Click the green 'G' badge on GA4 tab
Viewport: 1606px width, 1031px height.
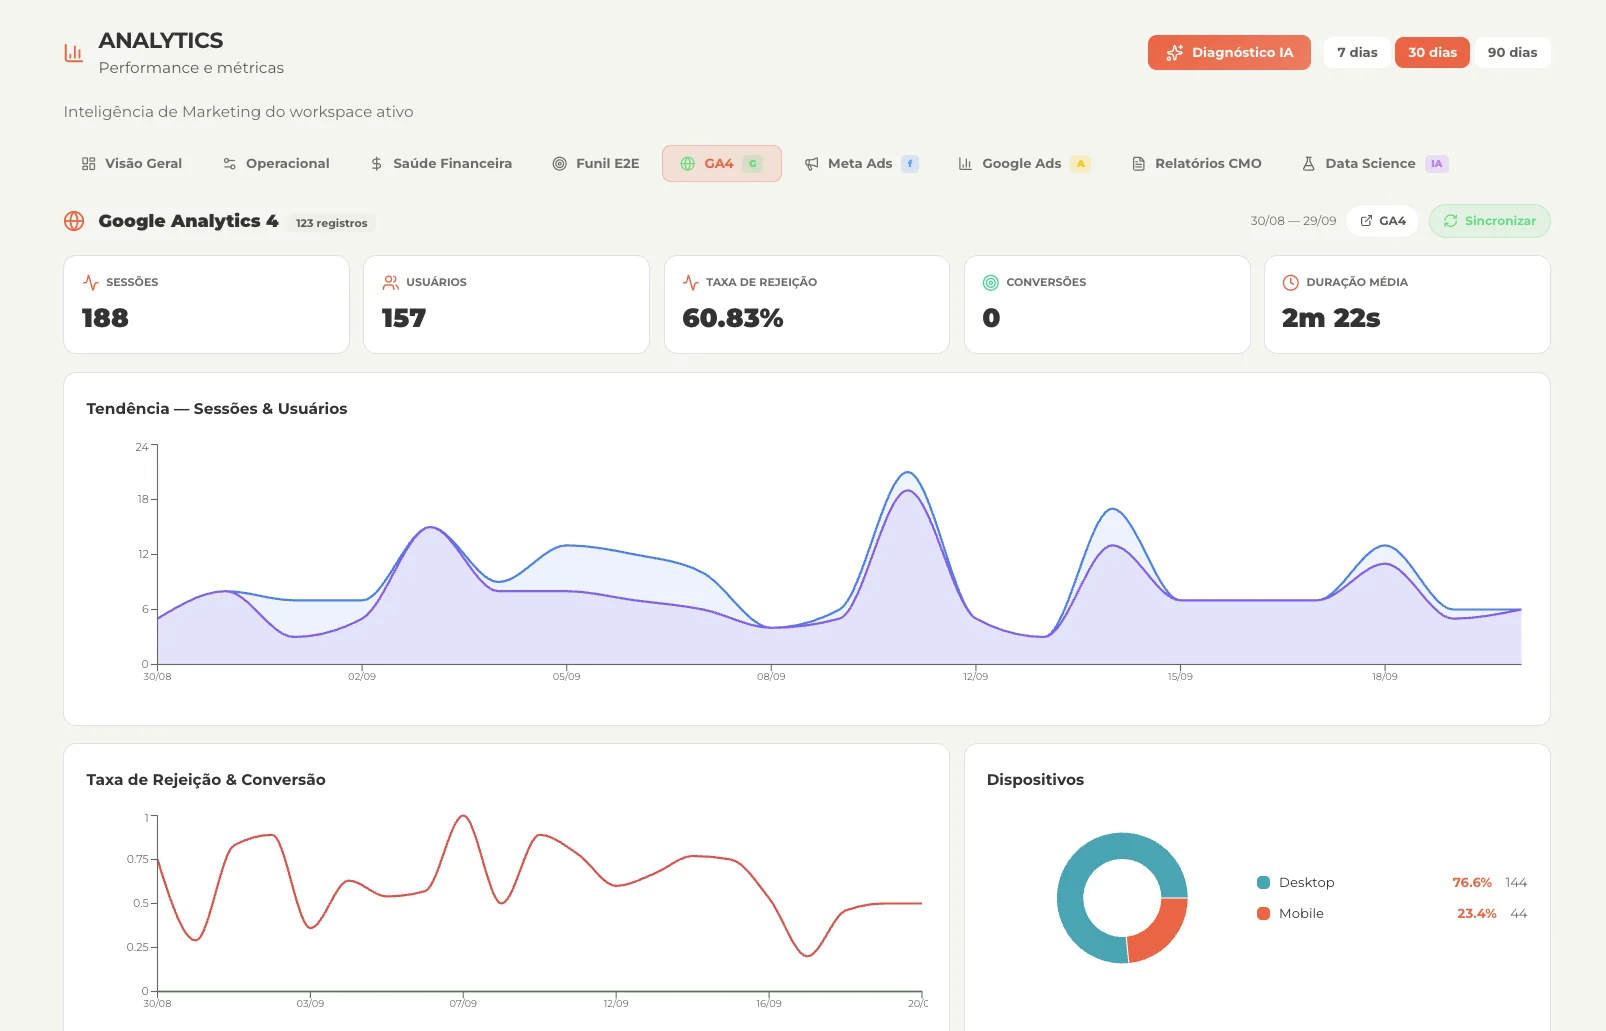[753, 164]
